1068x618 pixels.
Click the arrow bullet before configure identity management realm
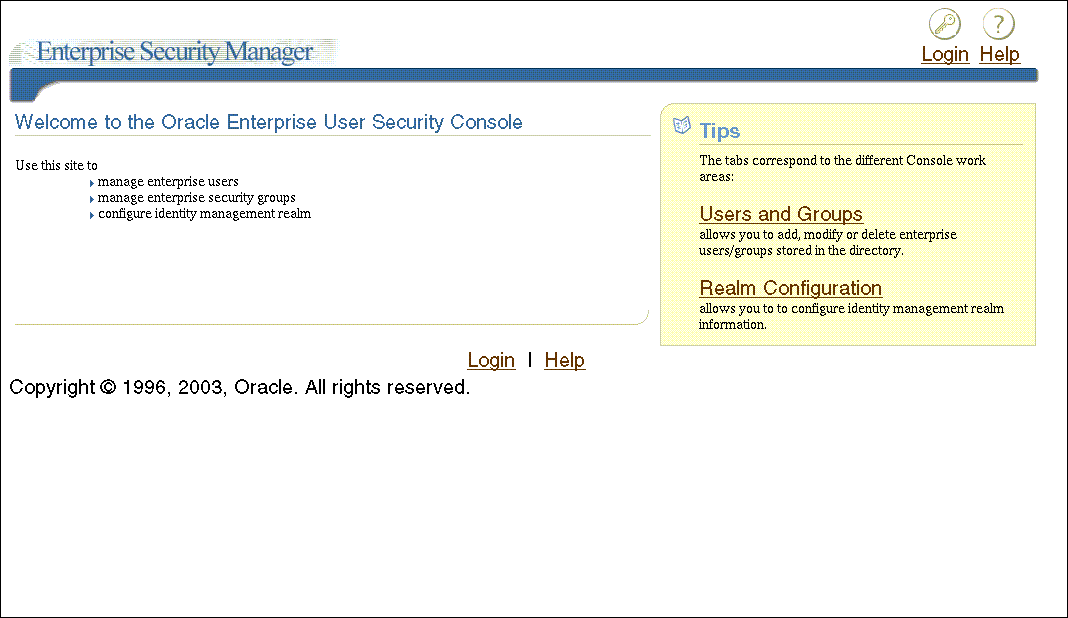[91, 214]
